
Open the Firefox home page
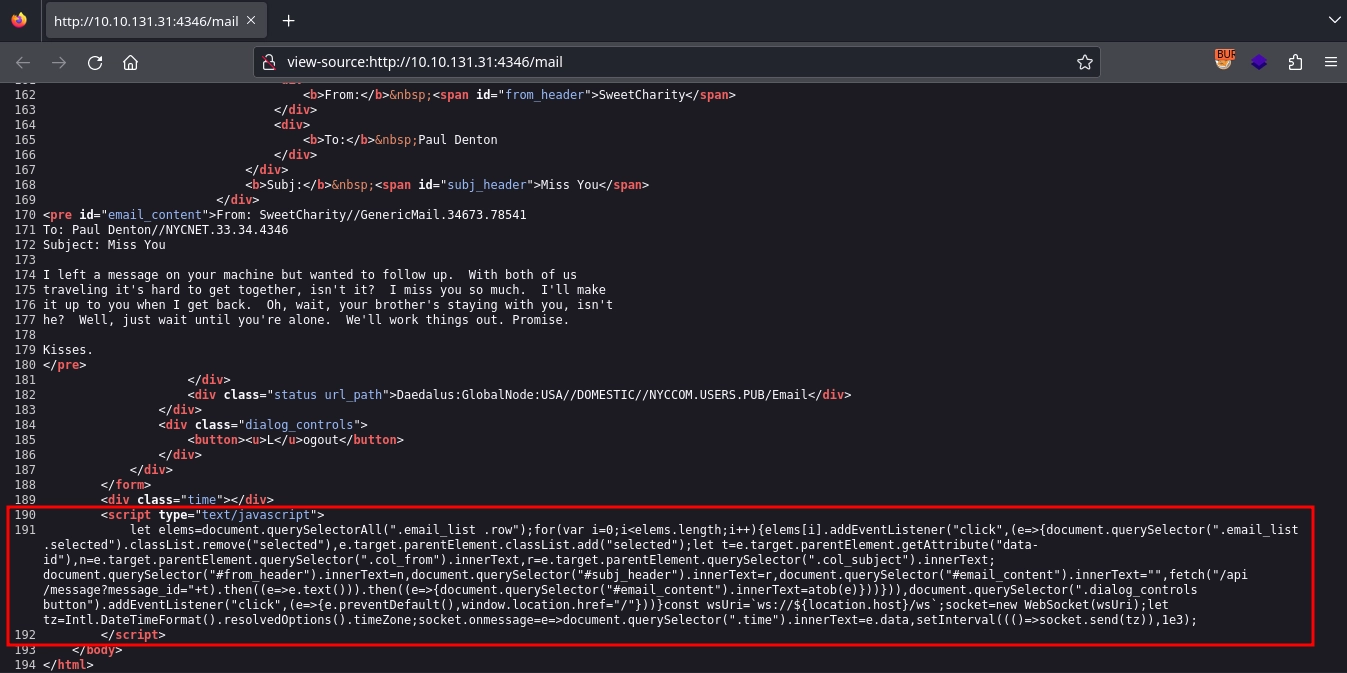pos(130,62)
